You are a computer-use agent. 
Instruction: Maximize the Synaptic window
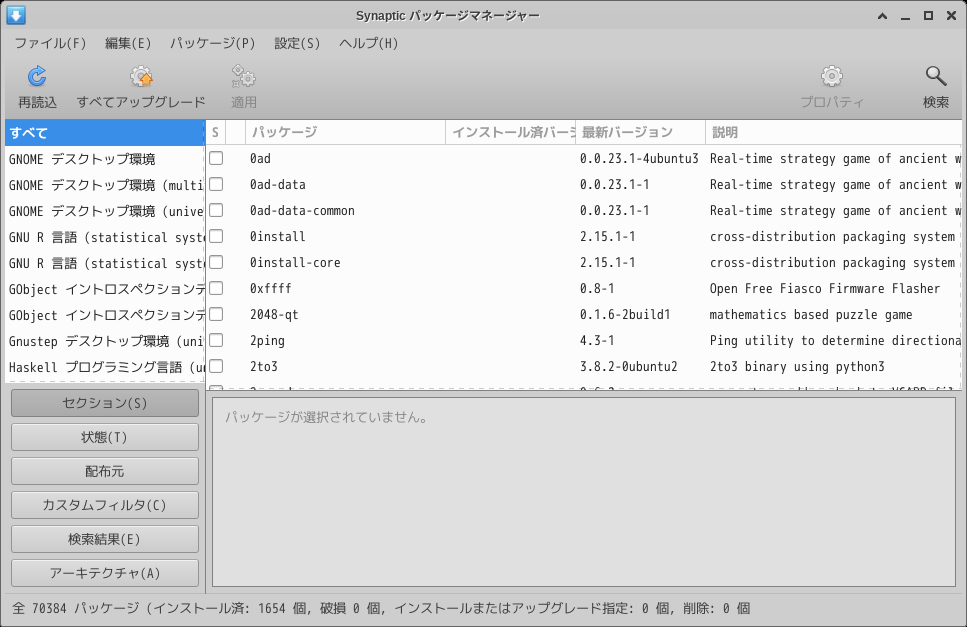point(928,16)
